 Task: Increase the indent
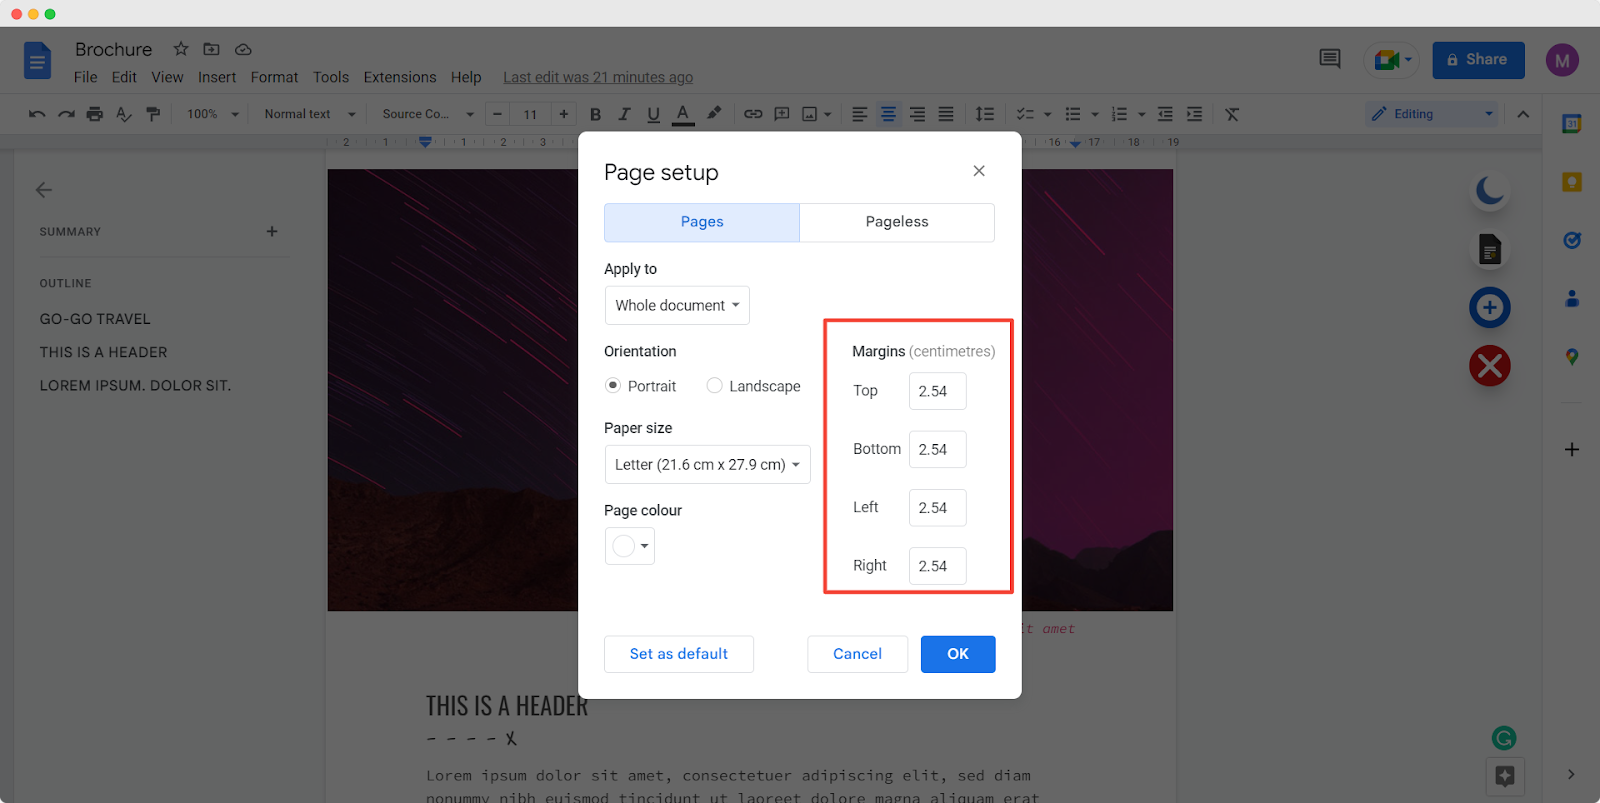(x=1194, y=114)
